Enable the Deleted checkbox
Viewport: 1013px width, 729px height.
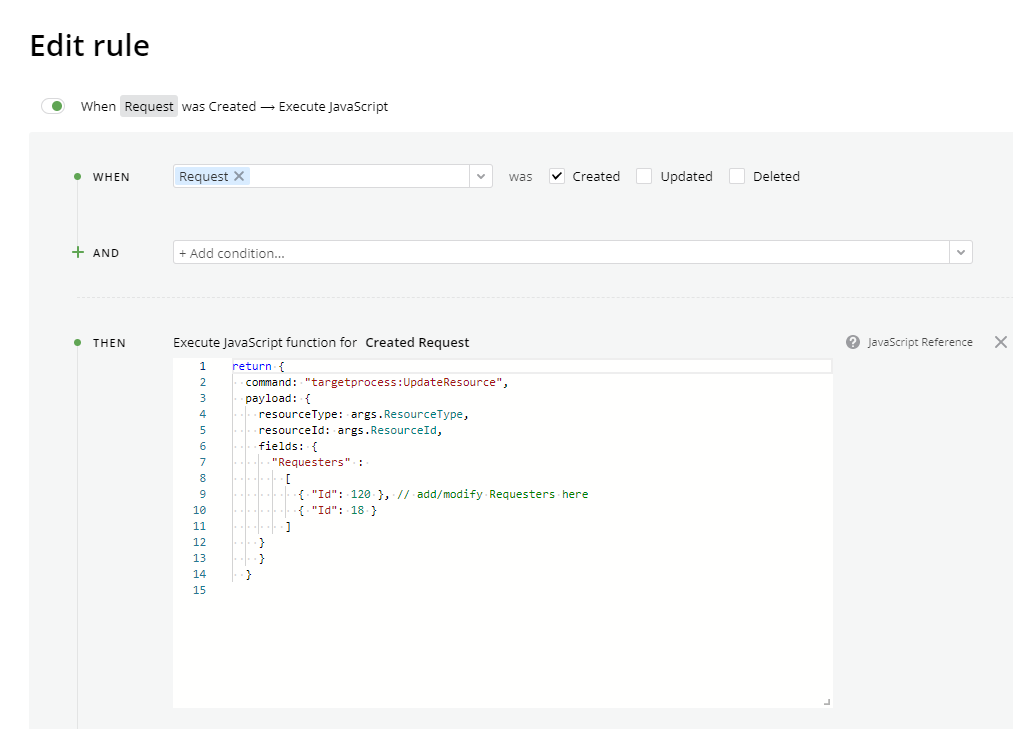737,176
